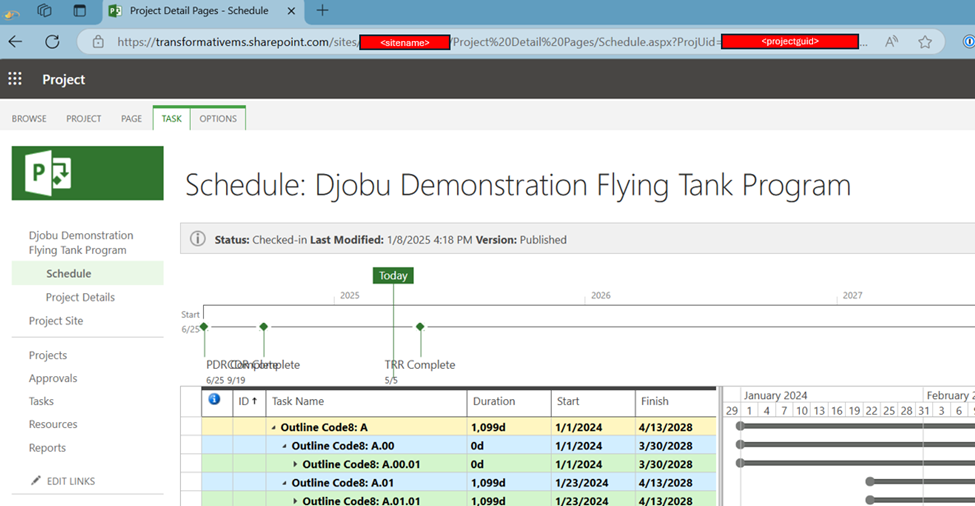Click the browser profile icon at top left
This screenshot has height=506, width=975.
point(11,12)
